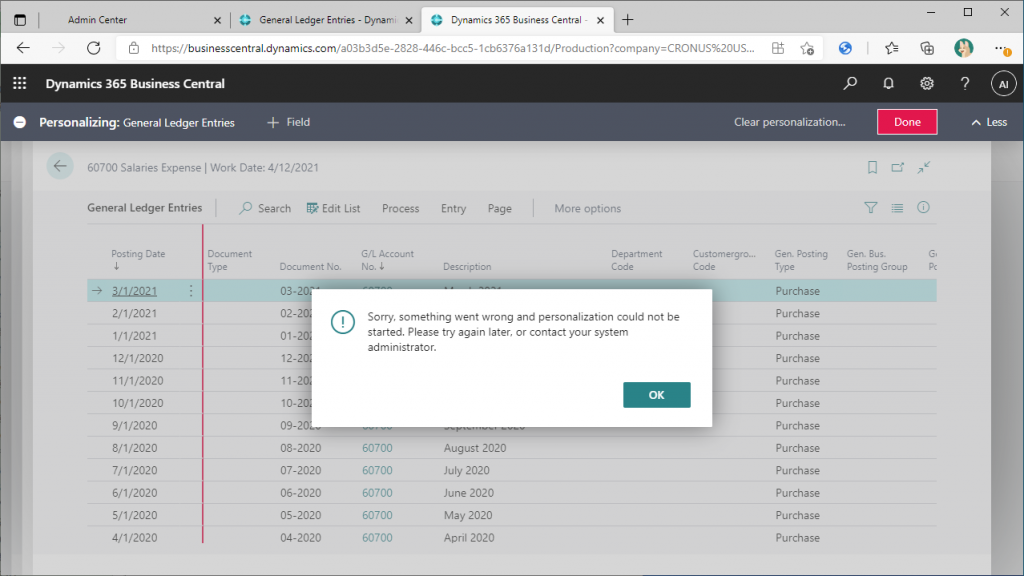Click the browser back arrow
Image resolution: width=1024 pixels, height=576 pixels.
pos(24,48)
